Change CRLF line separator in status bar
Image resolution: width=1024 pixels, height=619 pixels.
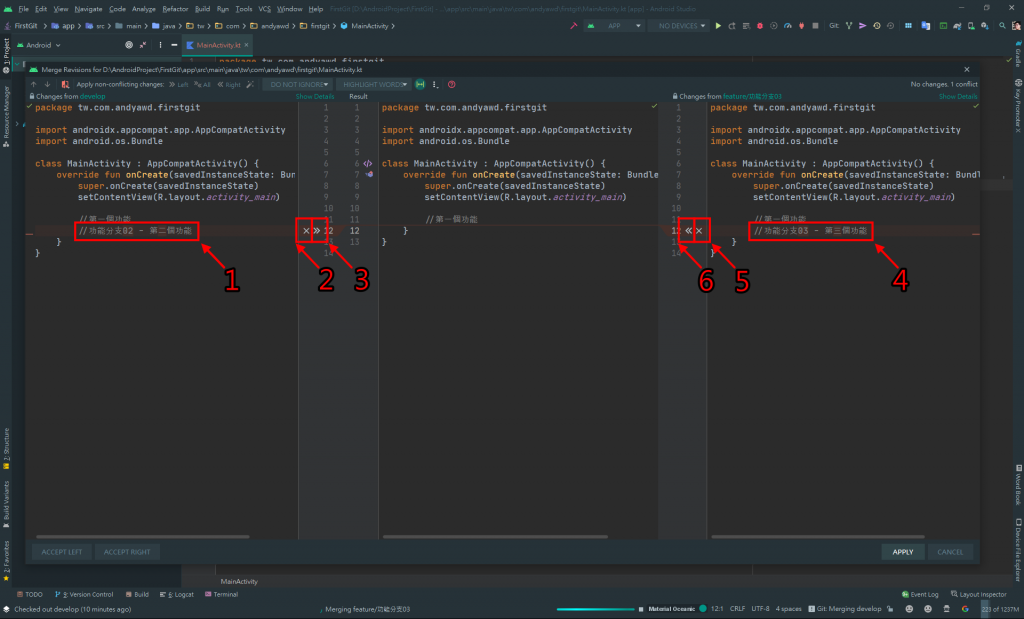point(737,609)
